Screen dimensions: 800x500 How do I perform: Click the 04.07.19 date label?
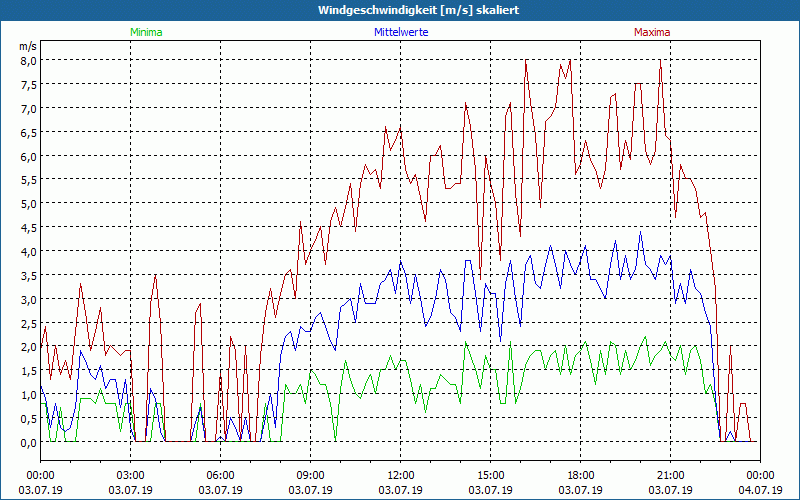tap(760, 490)
